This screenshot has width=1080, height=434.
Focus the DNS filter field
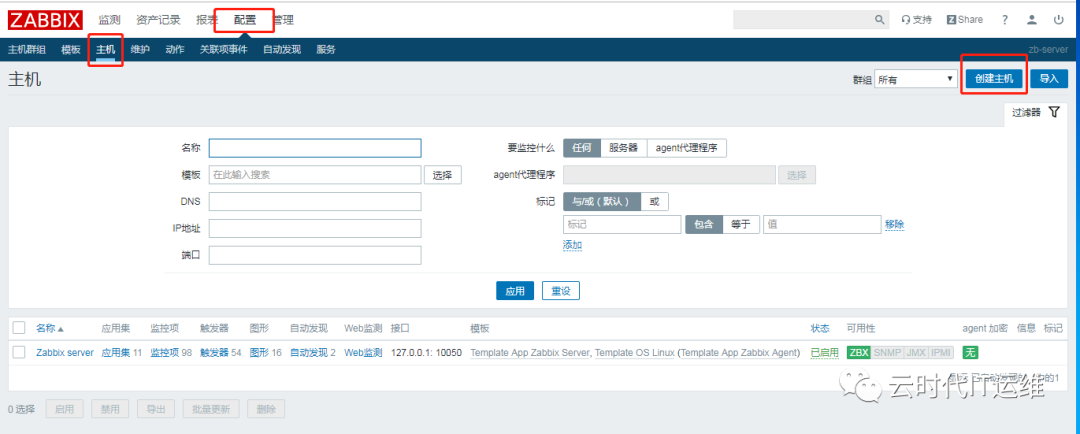(315, 201)
